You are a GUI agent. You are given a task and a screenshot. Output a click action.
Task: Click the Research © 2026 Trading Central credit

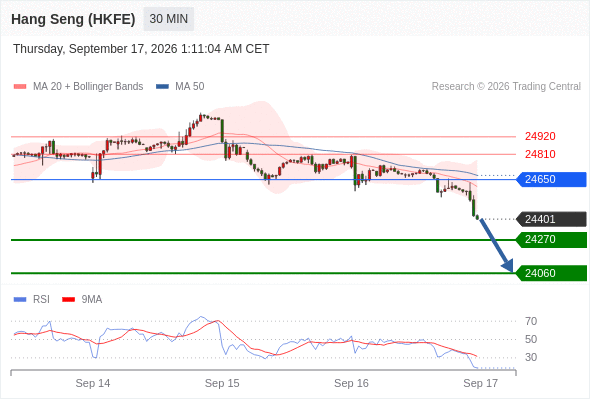coord(506,87)
